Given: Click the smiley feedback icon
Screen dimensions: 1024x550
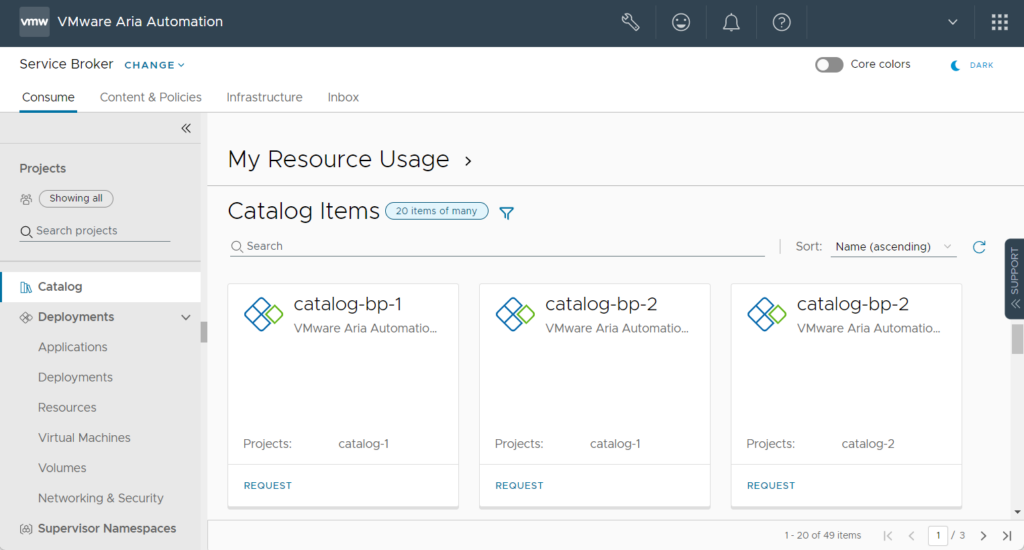Looking at the screenshot, I should click(x=680, y=22).
